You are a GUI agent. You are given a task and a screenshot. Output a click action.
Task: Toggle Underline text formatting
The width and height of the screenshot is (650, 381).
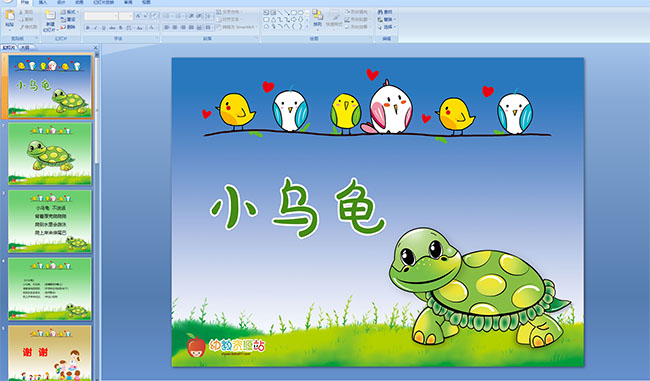pos(104,28)
